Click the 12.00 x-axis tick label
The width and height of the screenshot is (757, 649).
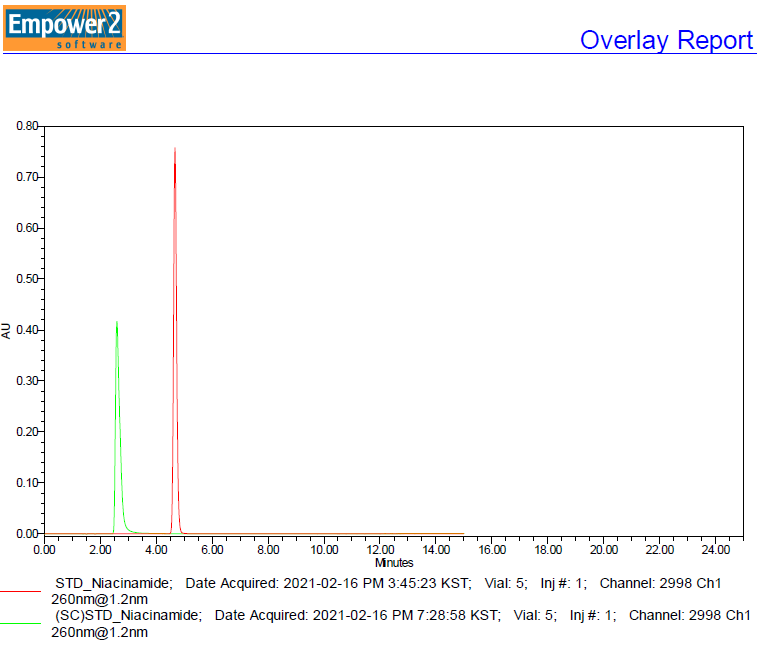[x=380, y=550]
